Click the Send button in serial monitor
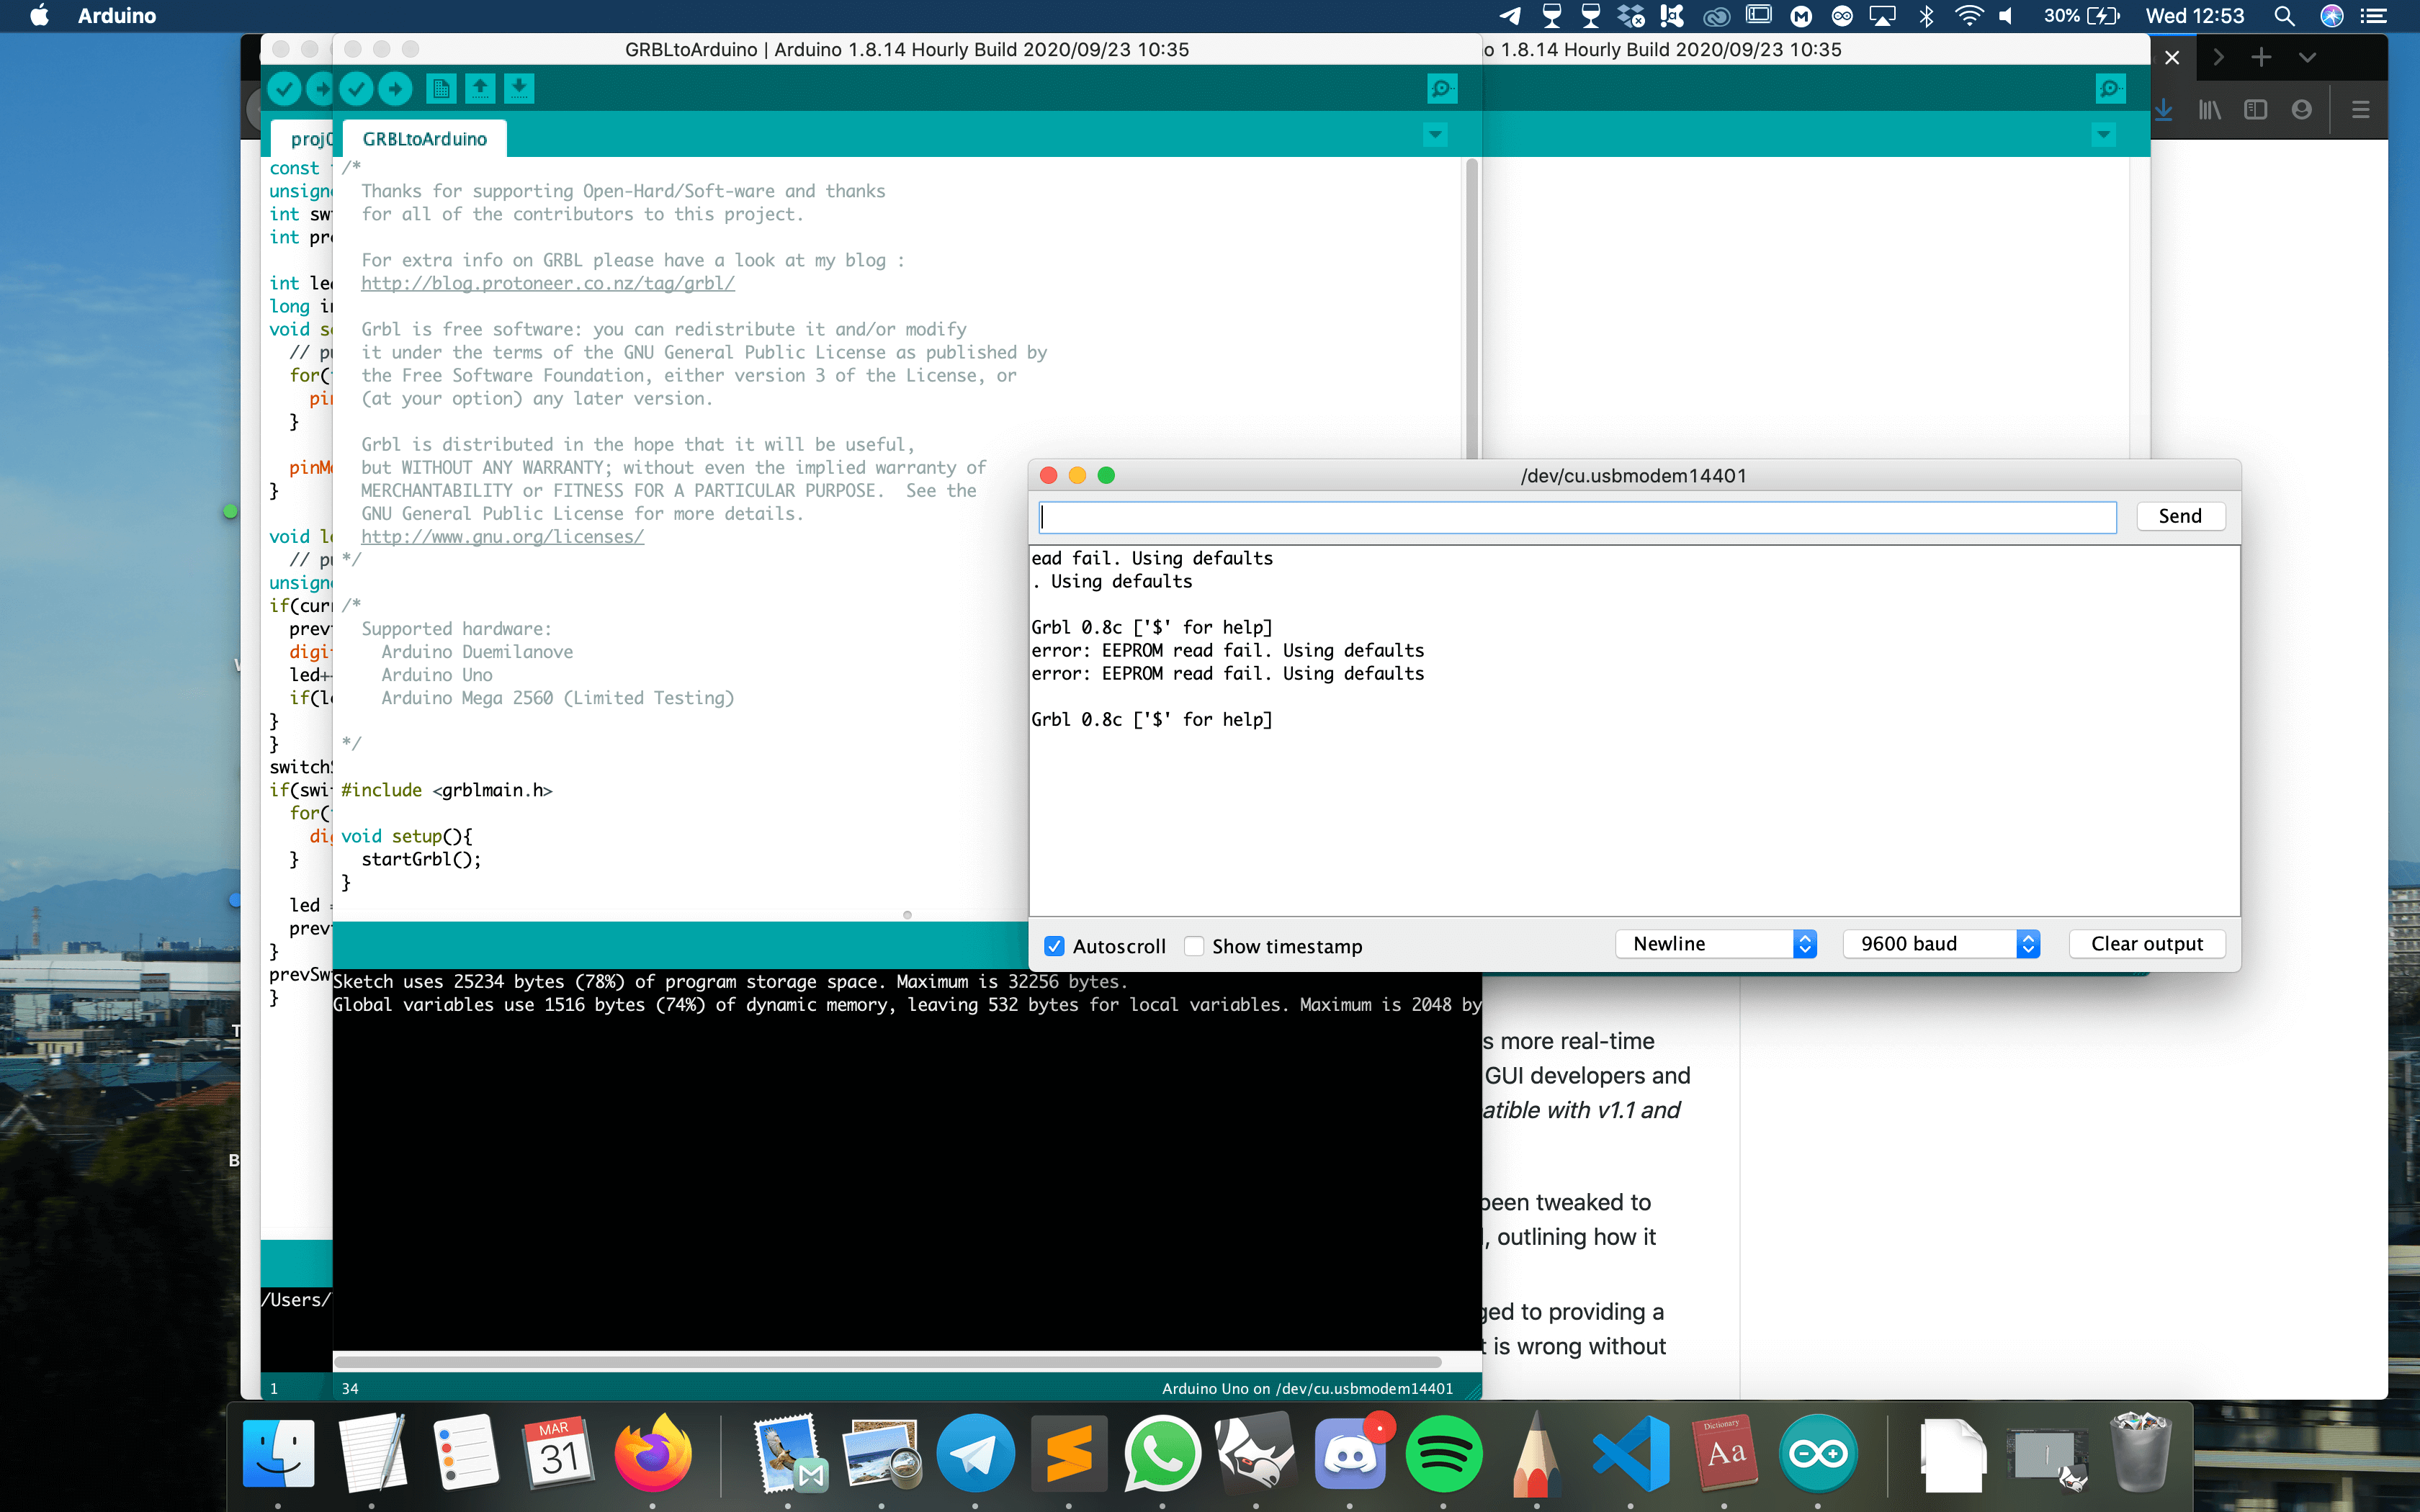Image resolution: width=2420 pixels, height=1512 pixels. (x=2180, y=516)
